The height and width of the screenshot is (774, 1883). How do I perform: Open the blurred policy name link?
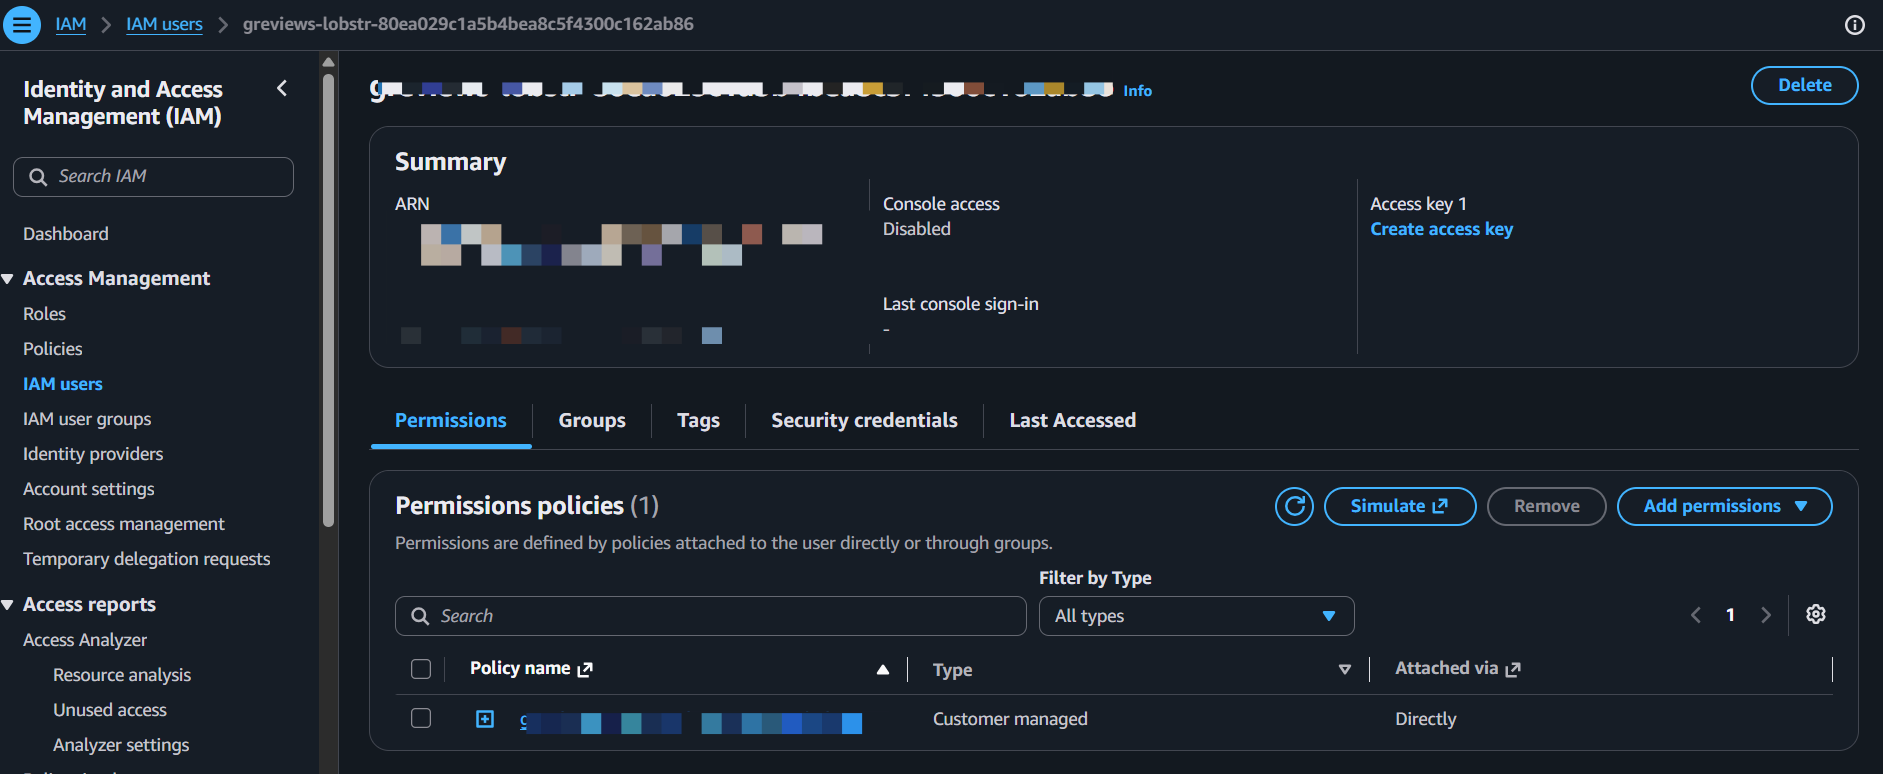click(x=690, y=722)
